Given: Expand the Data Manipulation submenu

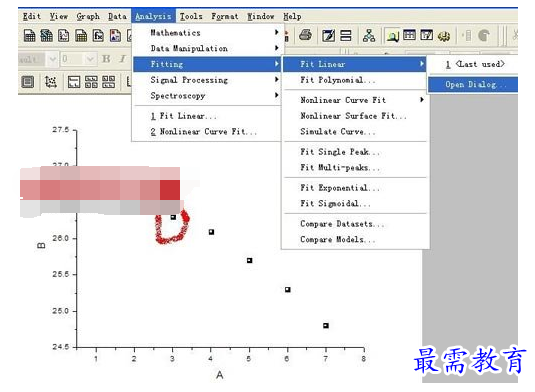Looking at the screenshot, I should coord(207,48).
